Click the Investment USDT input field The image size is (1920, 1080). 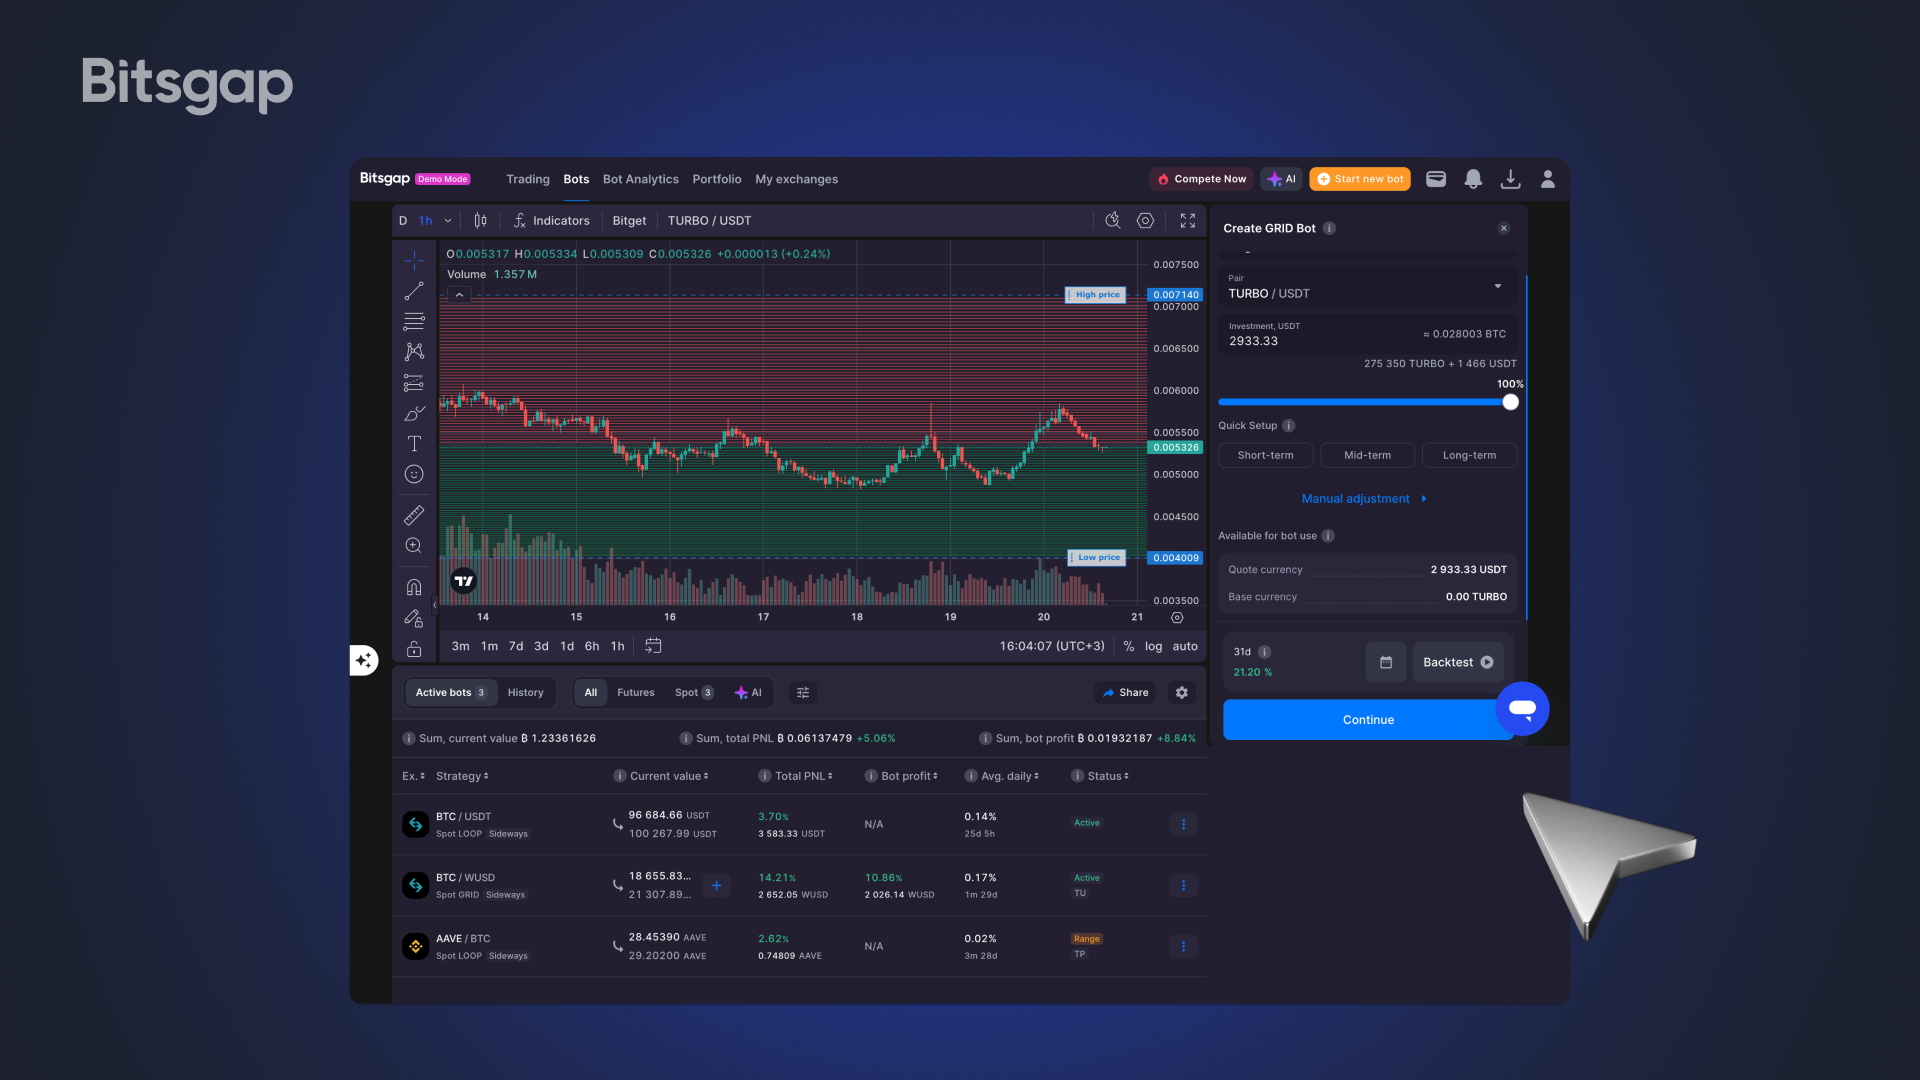(x=1367, y=335)
